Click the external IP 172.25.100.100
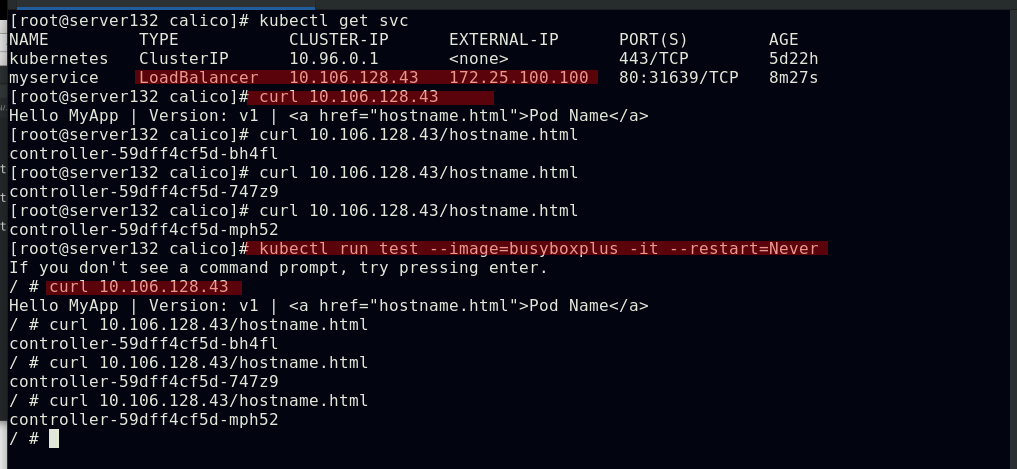The image size is (1017, 469). (x=518, y=78)
